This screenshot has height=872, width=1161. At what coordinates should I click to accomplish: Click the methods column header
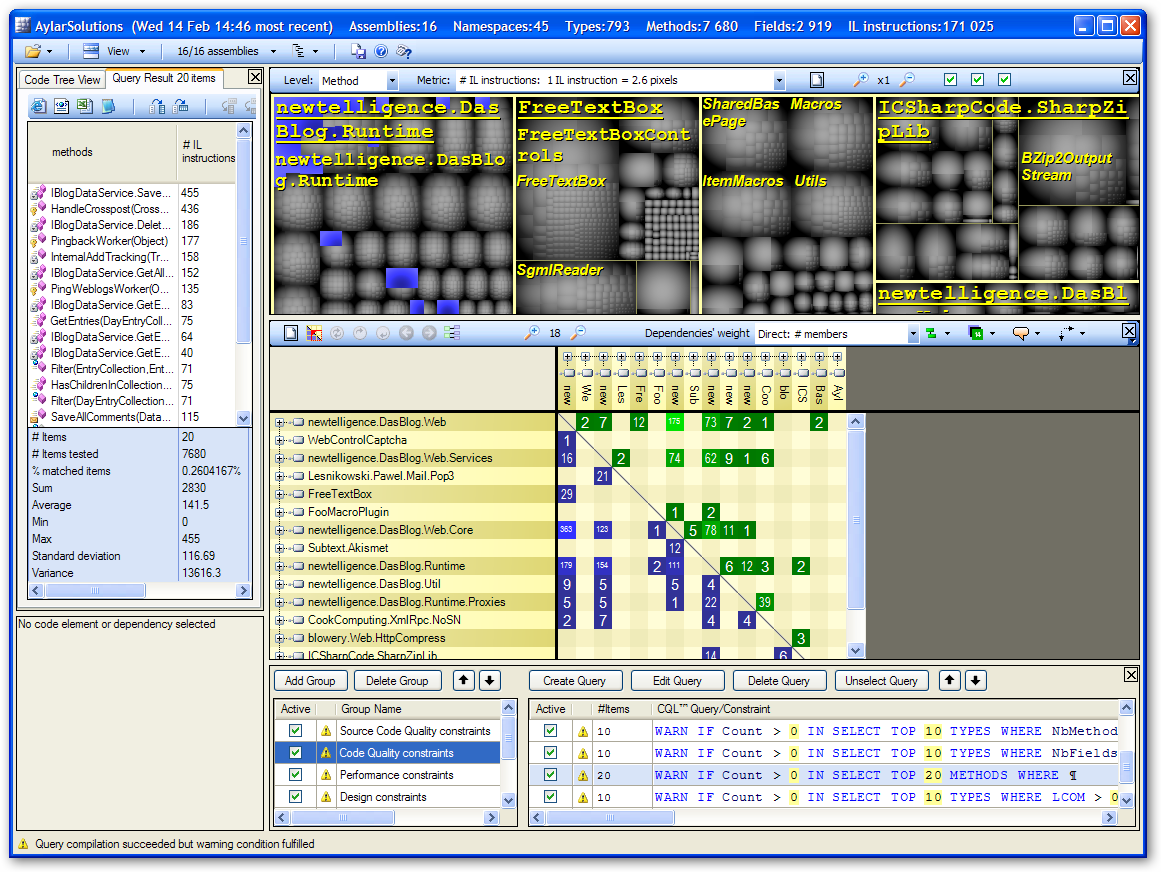(x=102, y=152)
